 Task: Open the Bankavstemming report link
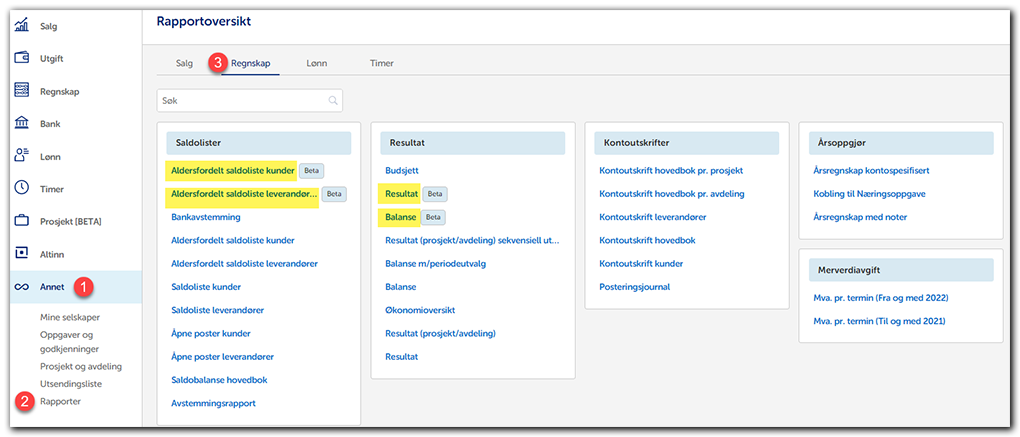click(x=211, y=217)
